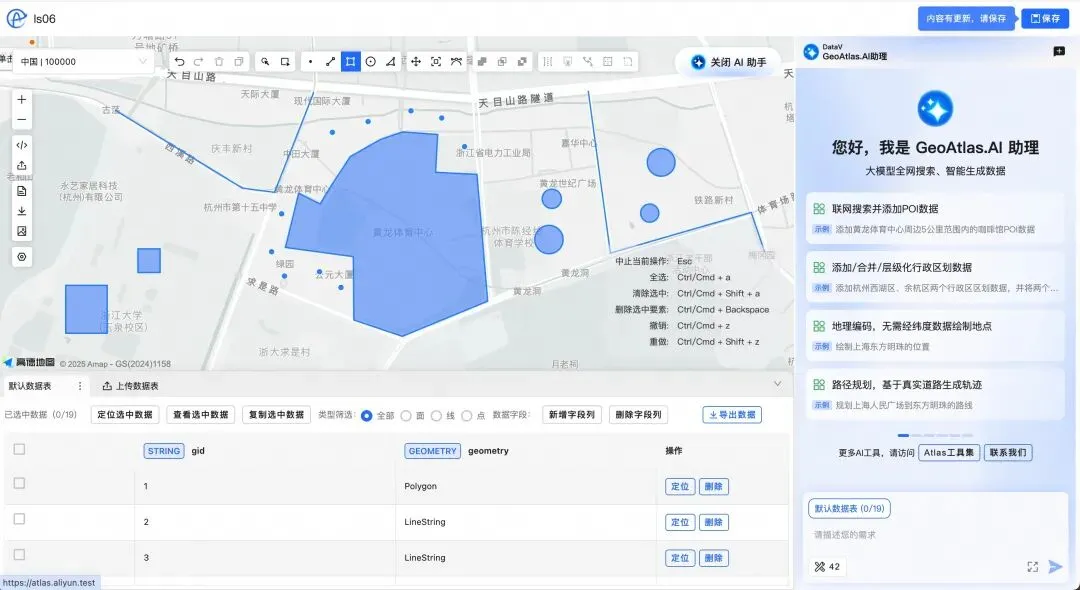1080x590 pixels.
Task: Click 复制选中数据 button
Action: click(276, 415)
